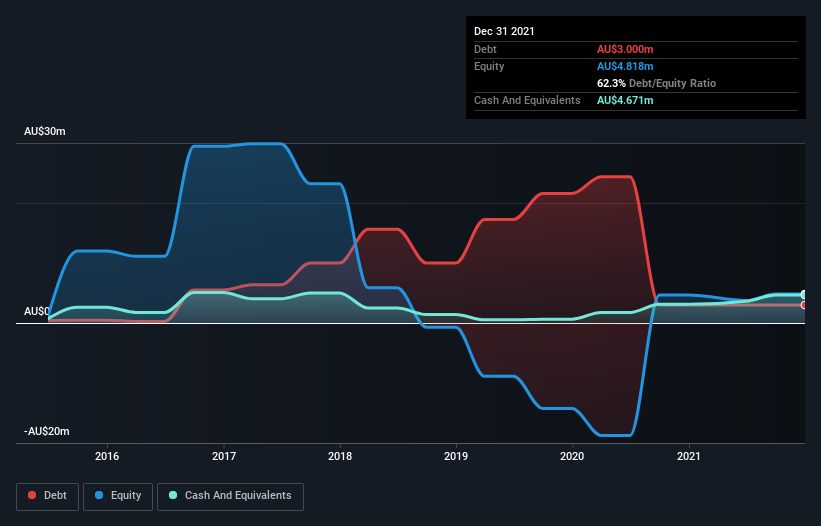The width and height of the screenshot is (821, 526).
Task: Click the AU$0 y-axis label
Action: point(36,311)
